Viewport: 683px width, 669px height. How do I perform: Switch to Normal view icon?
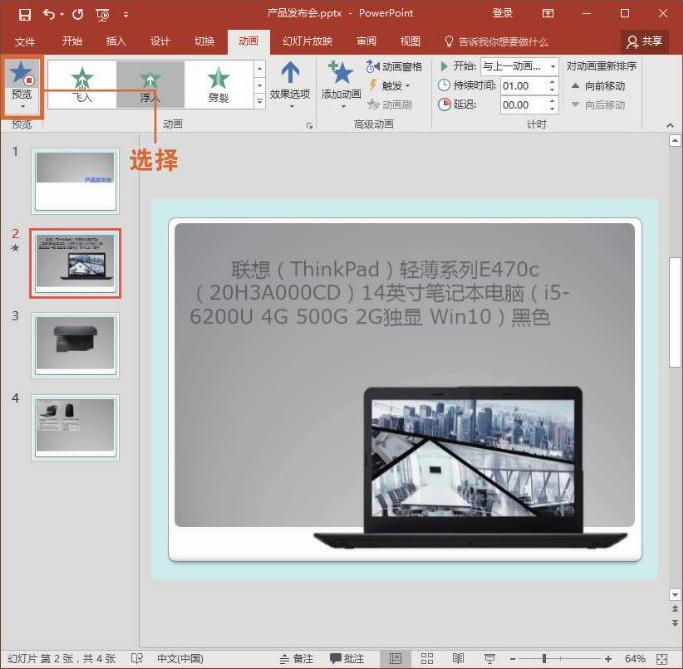396,659
